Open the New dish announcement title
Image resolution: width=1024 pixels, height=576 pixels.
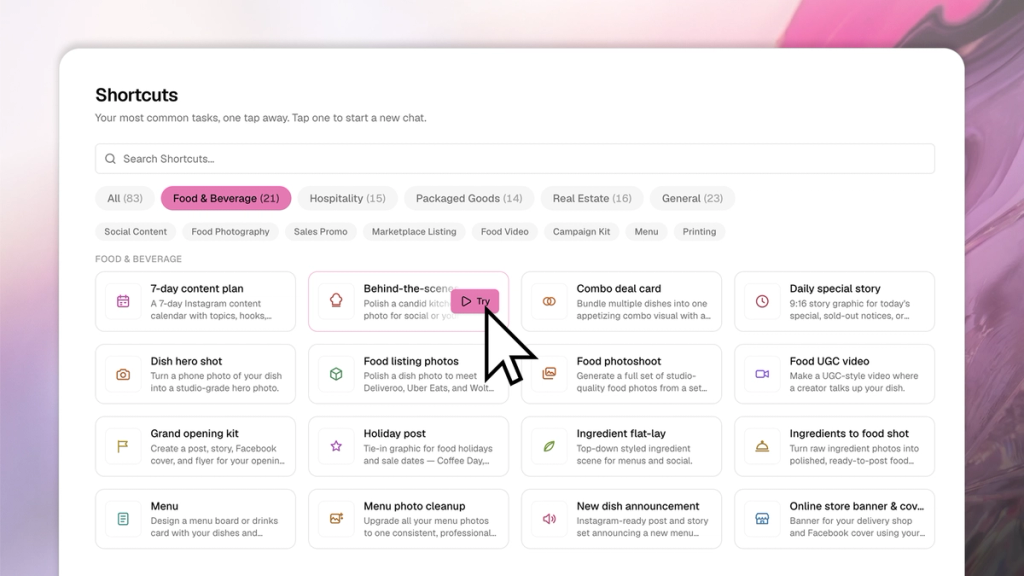(637, 506)
